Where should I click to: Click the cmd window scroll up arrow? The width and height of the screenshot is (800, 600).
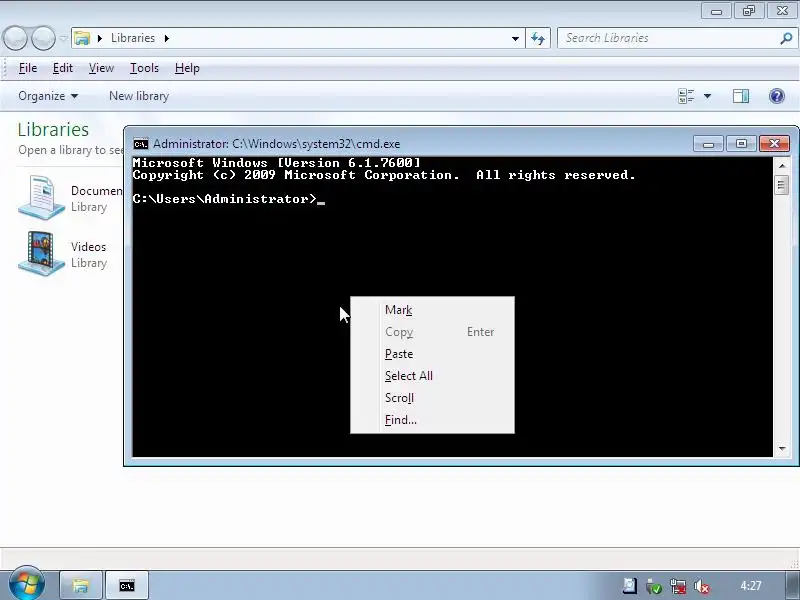tap(782, 166)
